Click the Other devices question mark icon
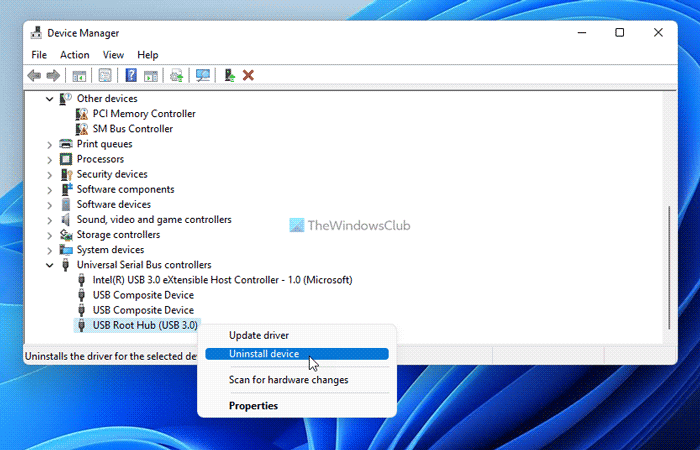 click(x=66, y=99)
